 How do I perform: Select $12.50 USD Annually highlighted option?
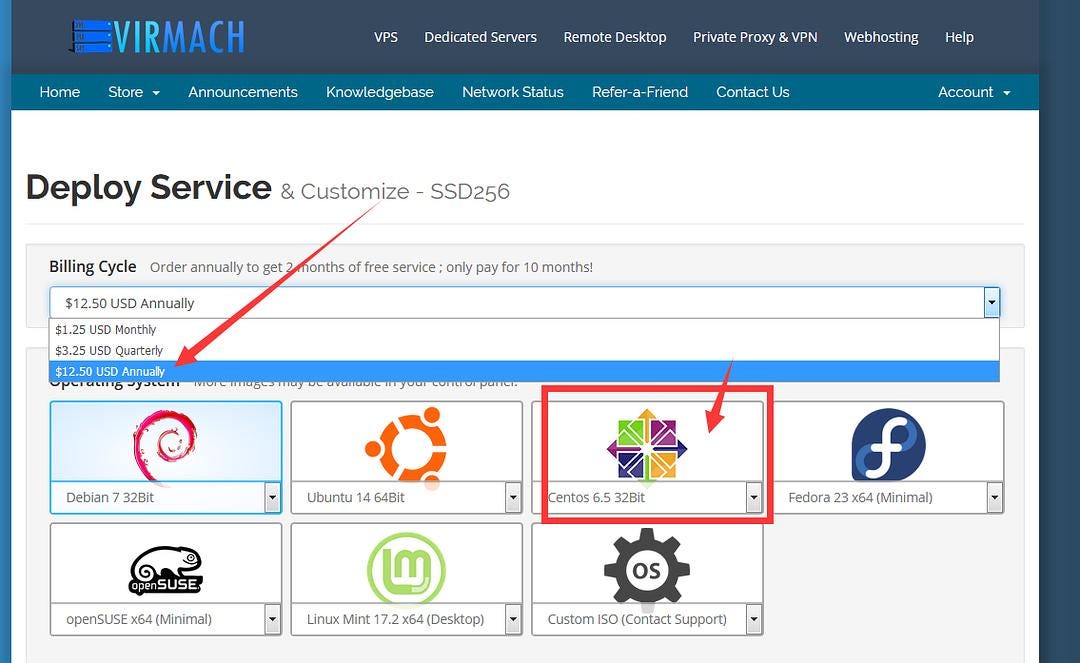tap(523, 371)
